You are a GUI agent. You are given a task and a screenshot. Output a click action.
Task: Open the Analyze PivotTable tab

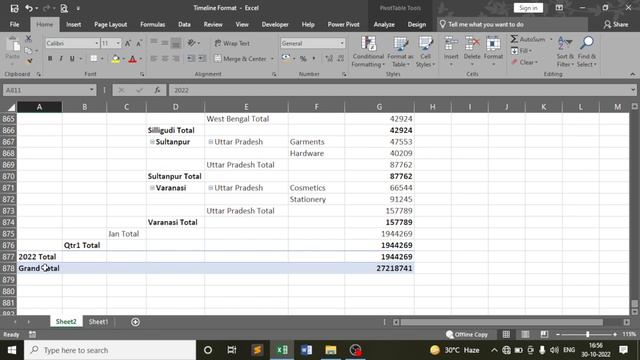coord(384,24)
